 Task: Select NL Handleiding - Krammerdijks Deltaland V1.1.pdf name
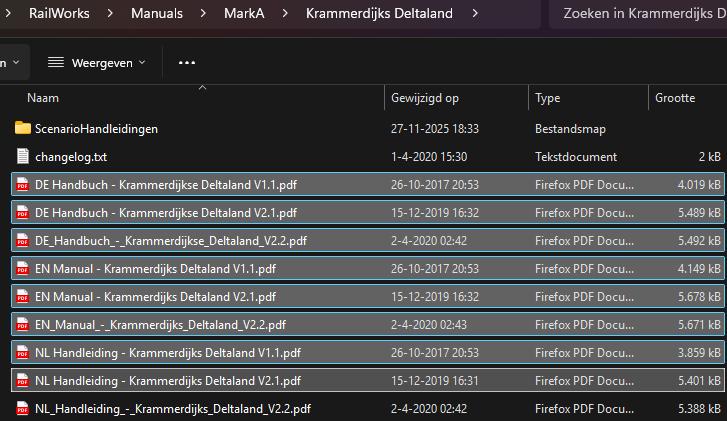pyautogui.click(x=168, y=353)
